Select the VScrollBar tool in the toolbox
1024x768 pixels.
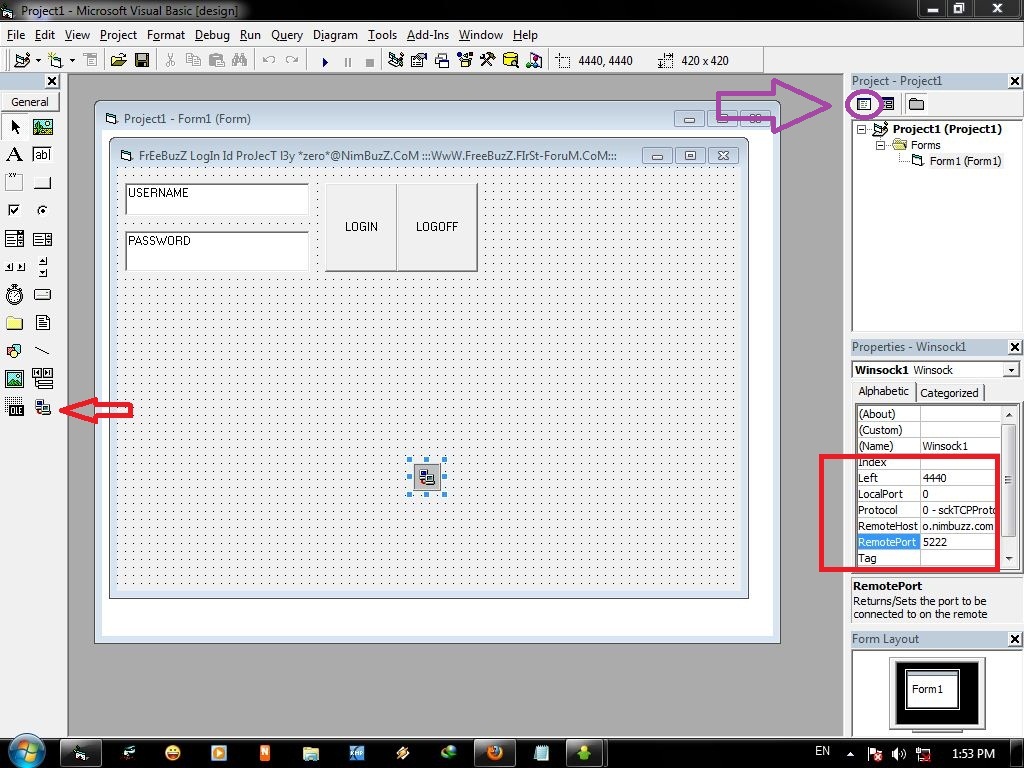click(42, 266)
